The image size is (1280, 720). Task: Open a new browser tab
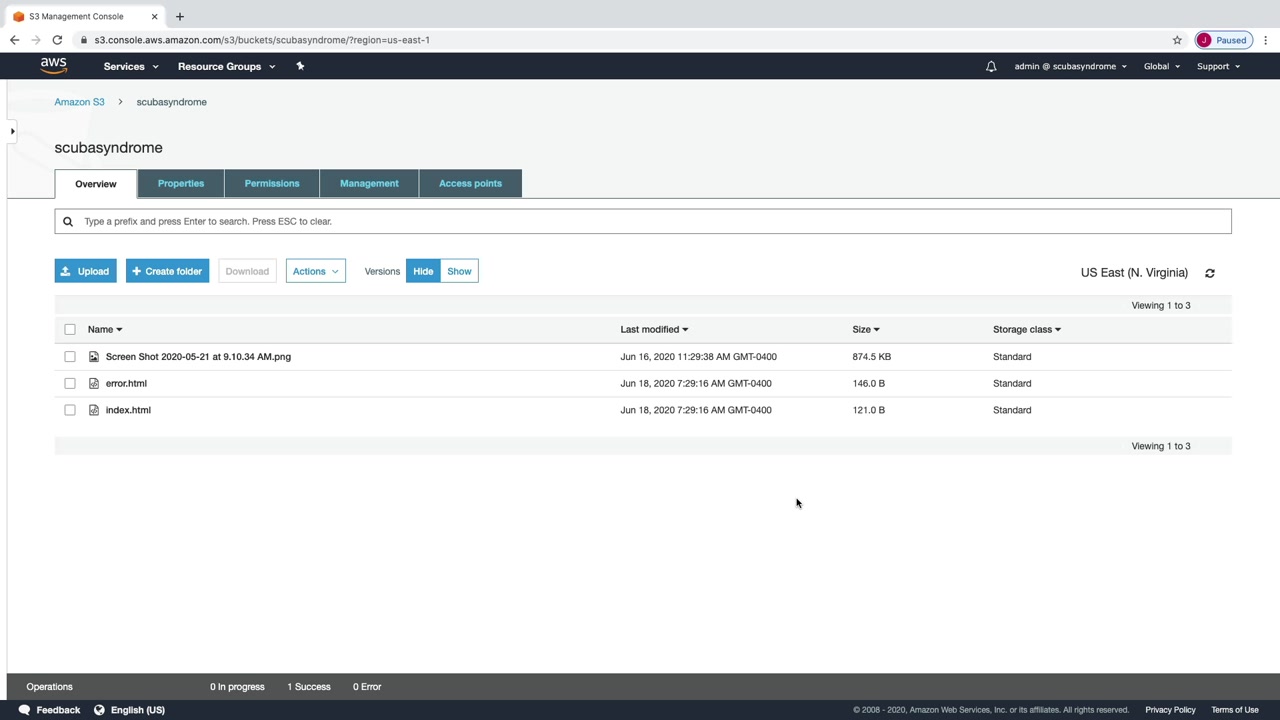[x=180, y=16]
